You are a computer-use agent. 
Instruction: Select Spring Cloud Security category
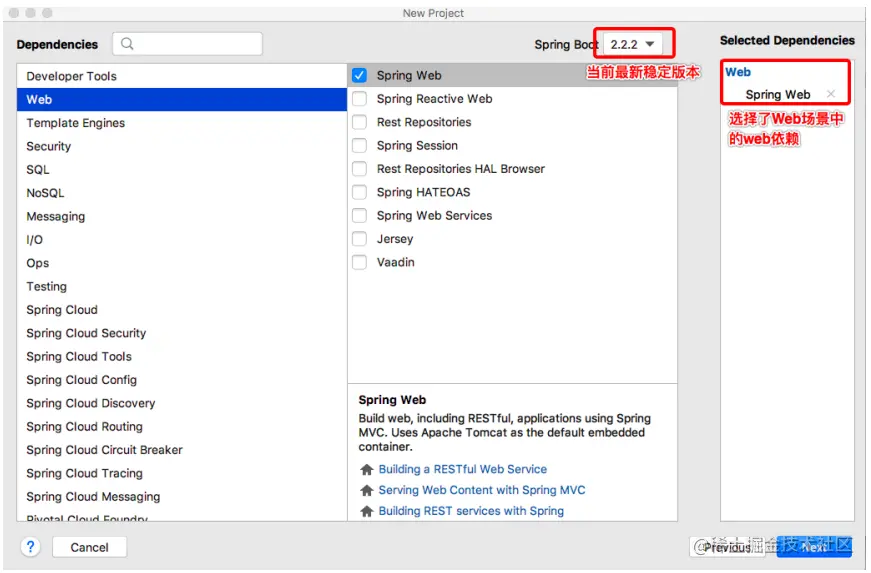tap(182, 333)
